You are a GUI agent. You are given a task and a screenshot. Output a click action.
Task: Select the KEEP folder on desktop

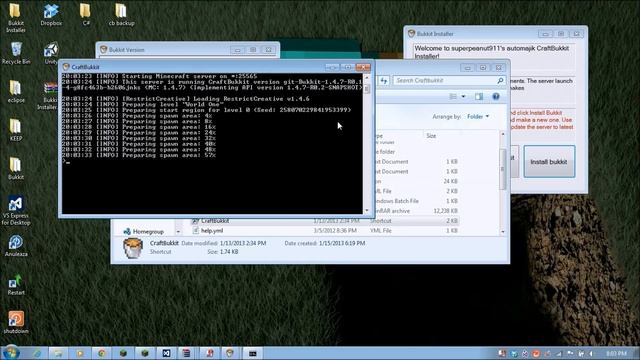[16, 130]
